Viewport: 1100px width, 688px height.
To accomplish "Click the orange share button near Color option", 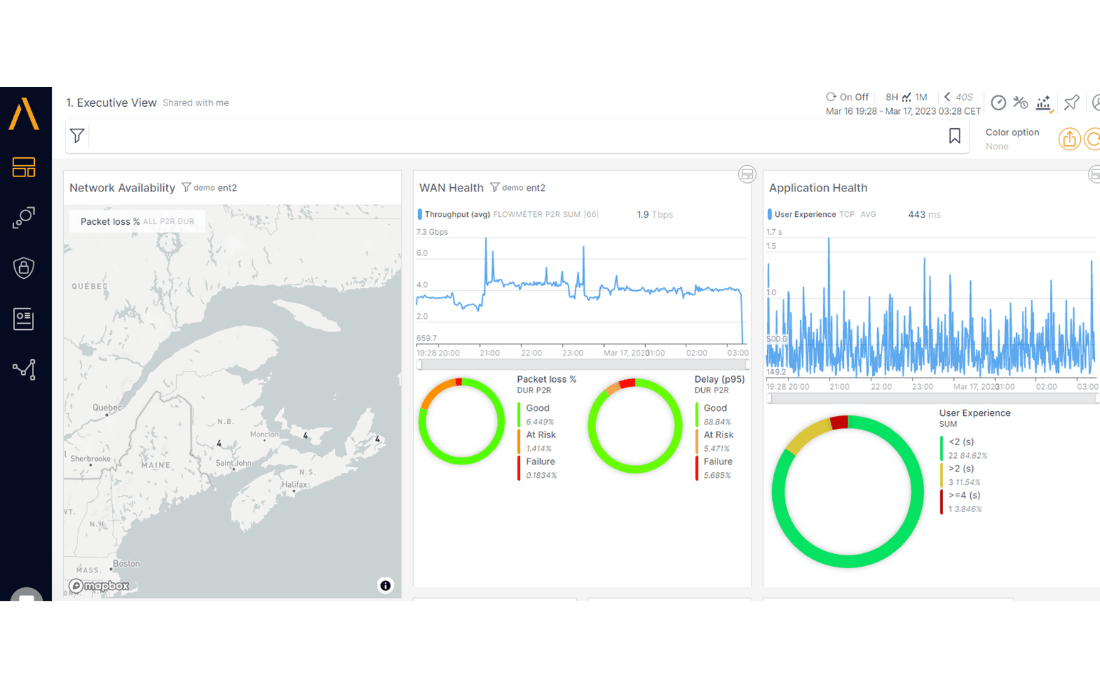I will click(x=1069, y=138).
